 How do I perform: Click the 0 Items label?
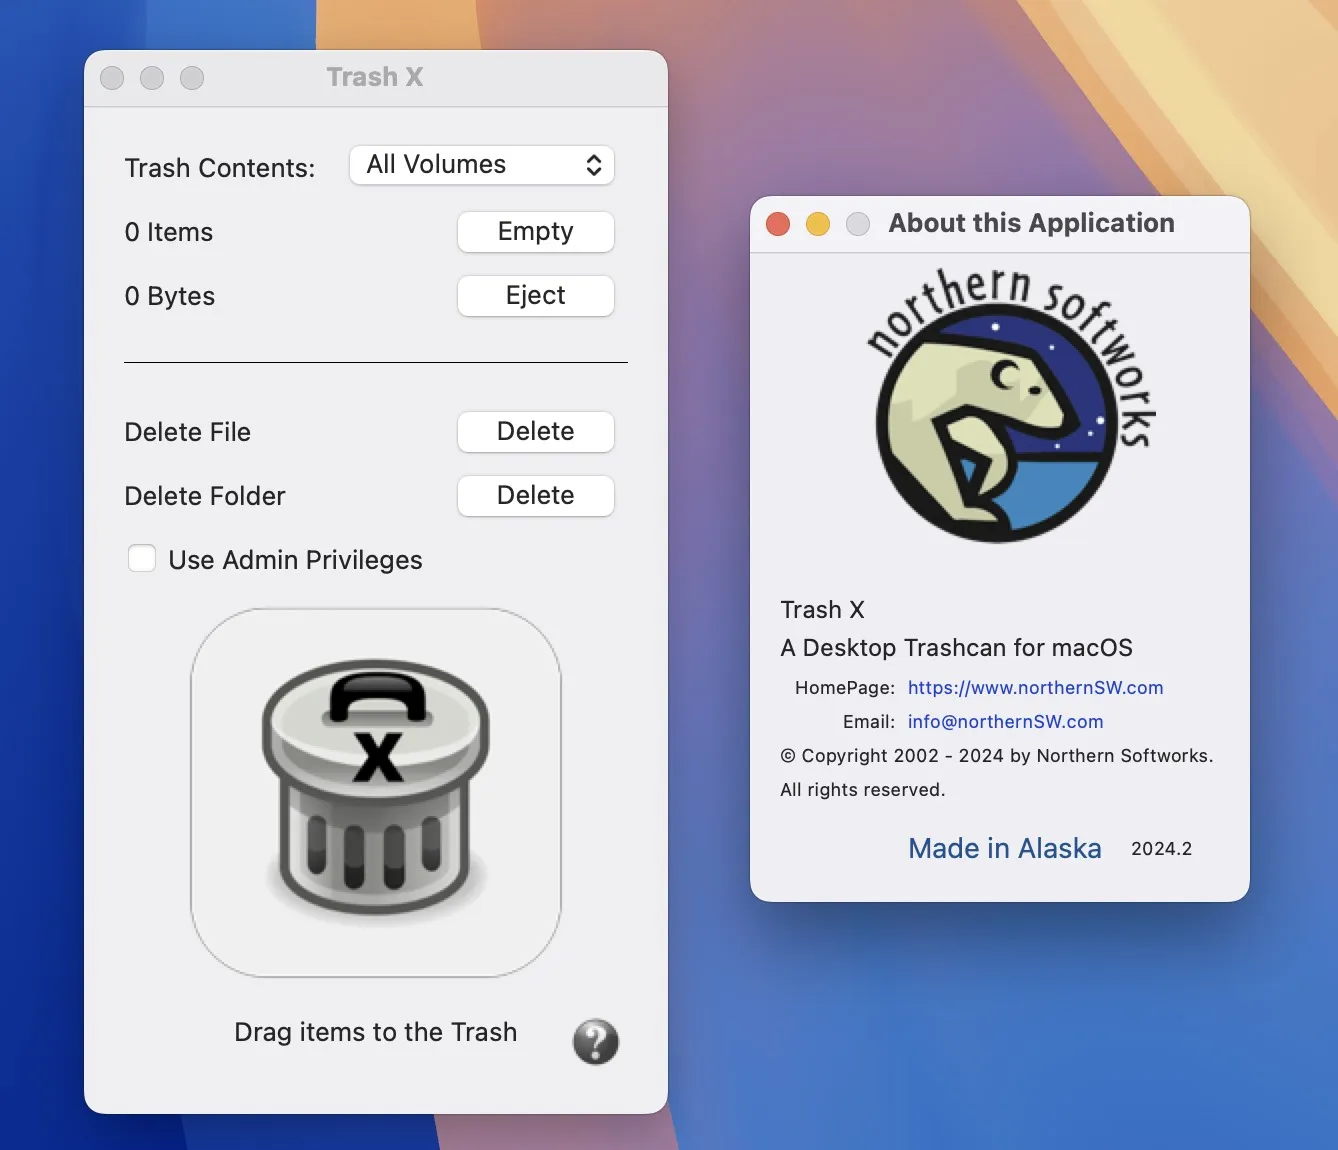click(x=169, y=232)
